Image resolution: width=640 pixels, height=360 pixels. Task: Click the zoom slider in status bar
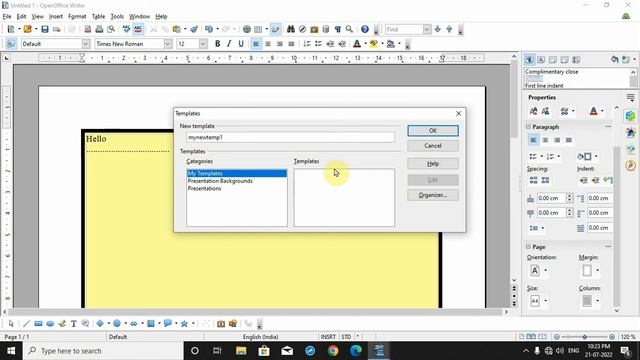click(x=585, y=337)
